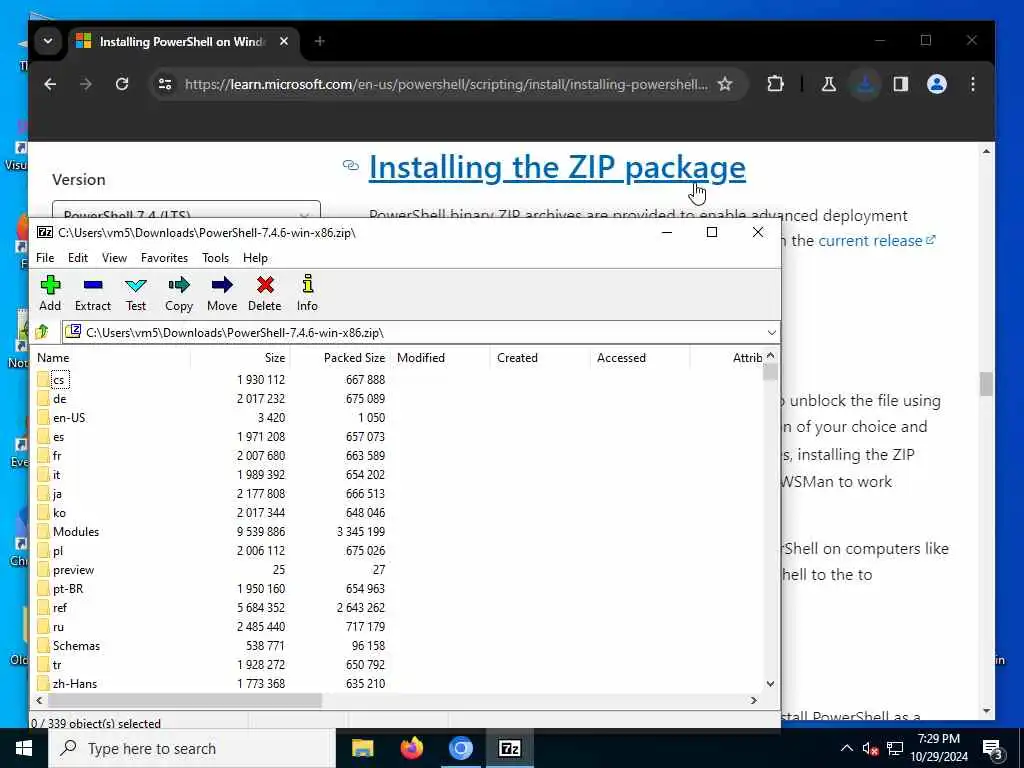Click the muted volume tray icon

click(871, 748)
